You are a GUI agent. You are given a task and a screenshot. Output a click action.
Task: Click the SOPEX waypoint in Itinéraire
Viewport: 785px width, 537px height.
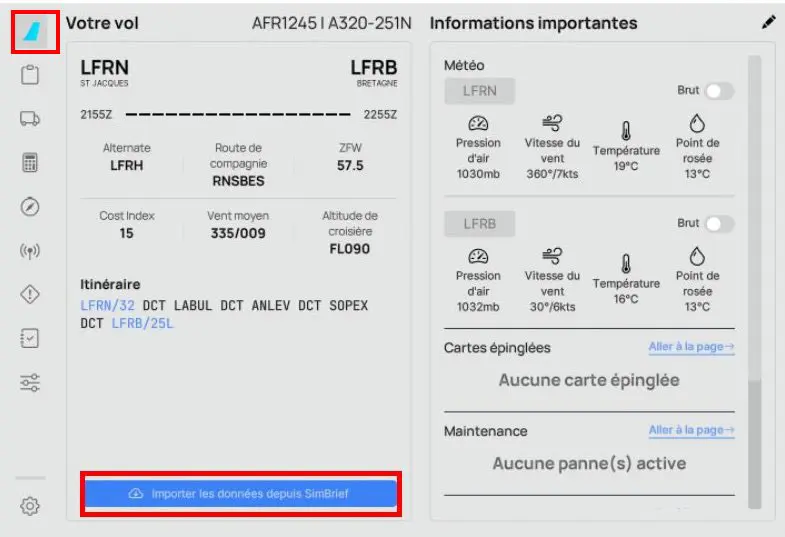pos(348,305)
